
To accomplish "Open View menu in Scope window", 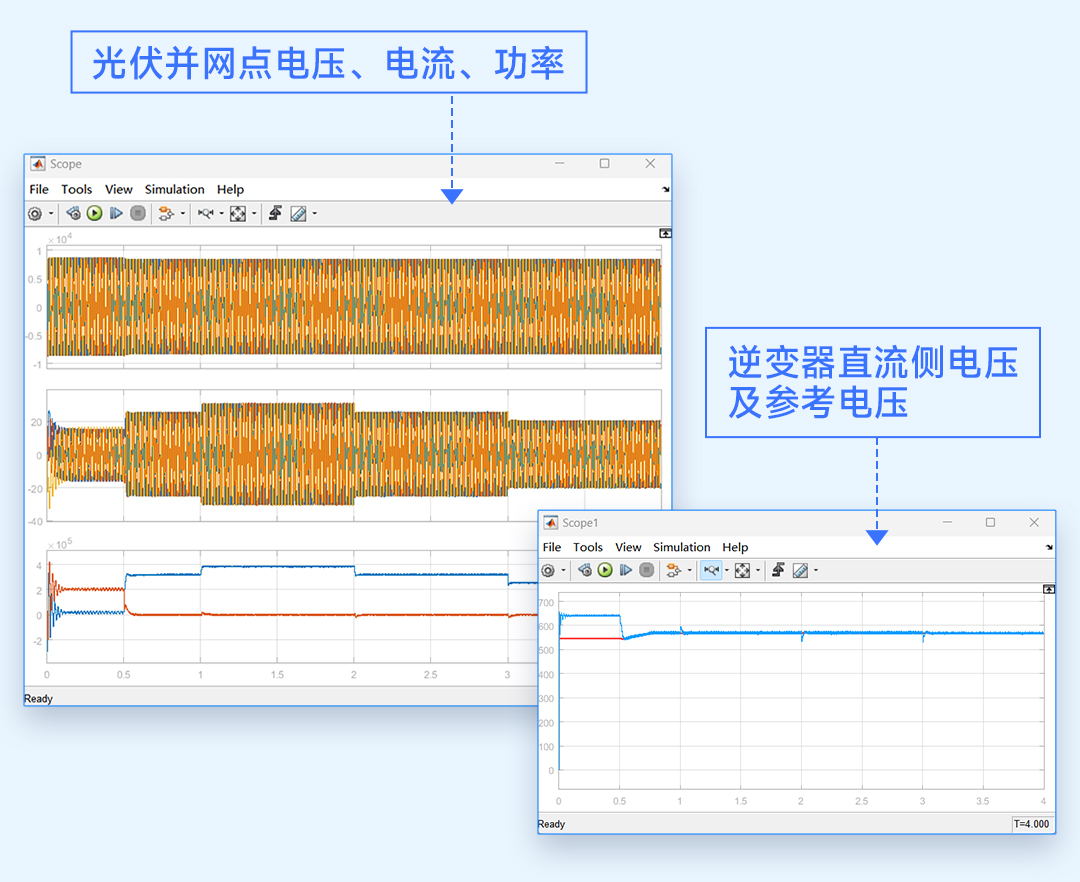I will click(x=118, y=189).
